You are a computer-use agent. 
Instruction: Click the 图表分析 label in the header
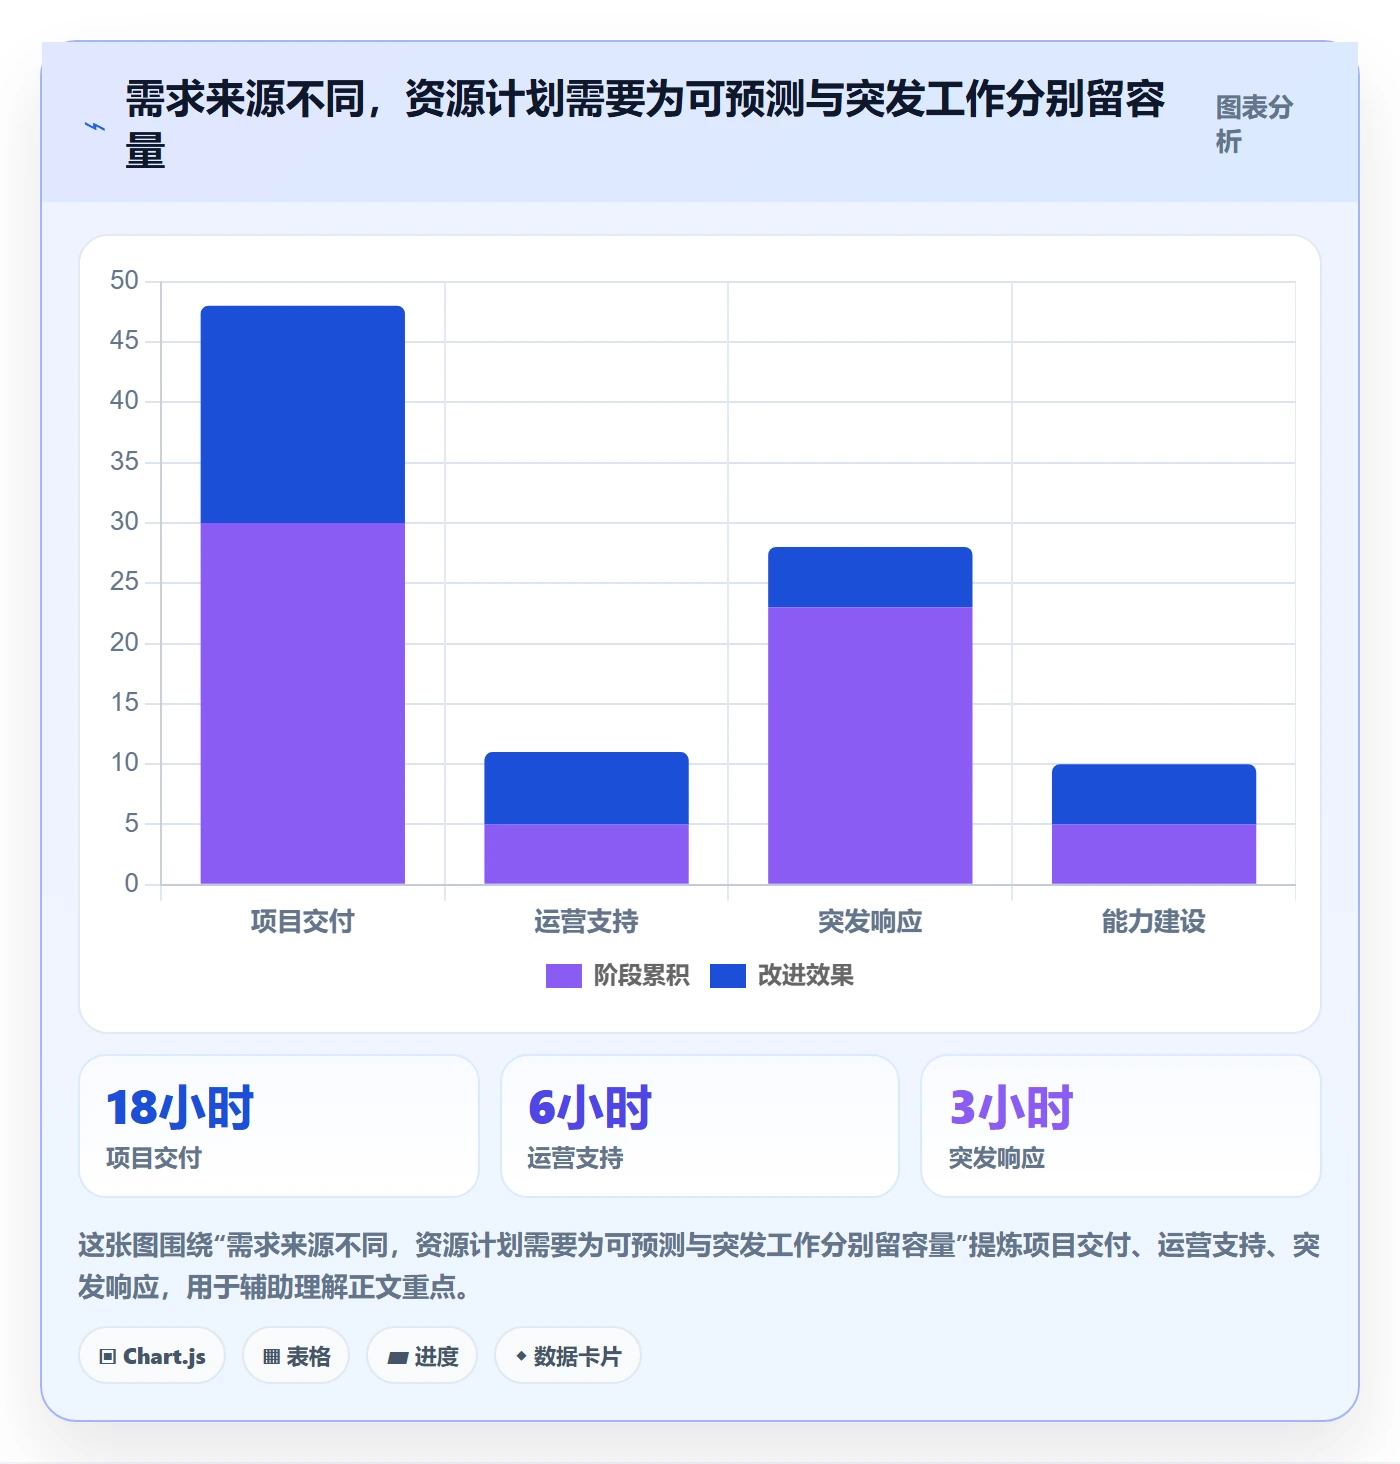(x=1254, y=124)
